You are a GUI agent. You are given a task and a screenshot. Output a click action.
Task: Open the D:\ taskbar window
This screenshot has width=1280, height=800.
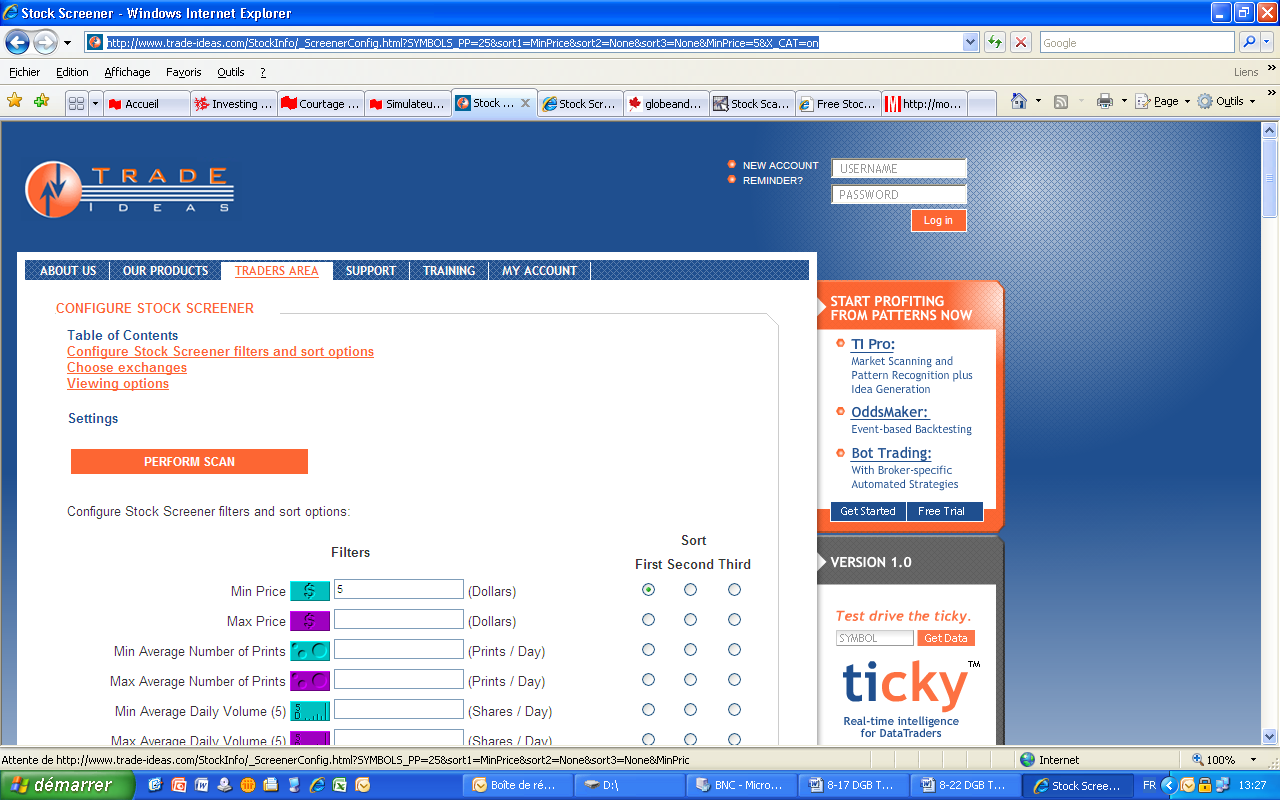630,785
